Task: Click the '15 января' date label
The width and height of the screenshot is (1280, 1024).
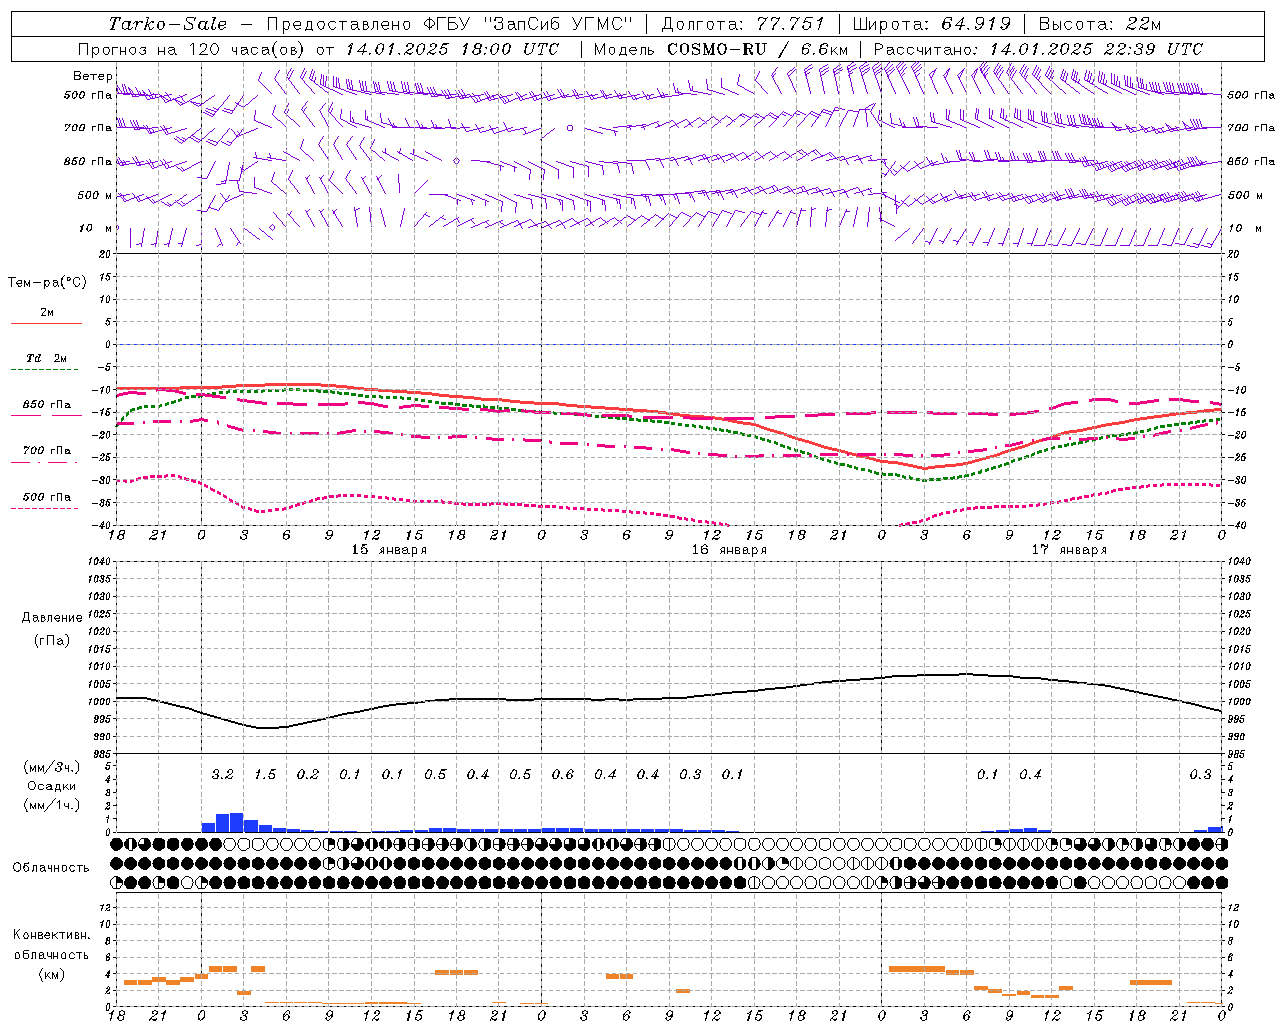Action: (389, 550)
